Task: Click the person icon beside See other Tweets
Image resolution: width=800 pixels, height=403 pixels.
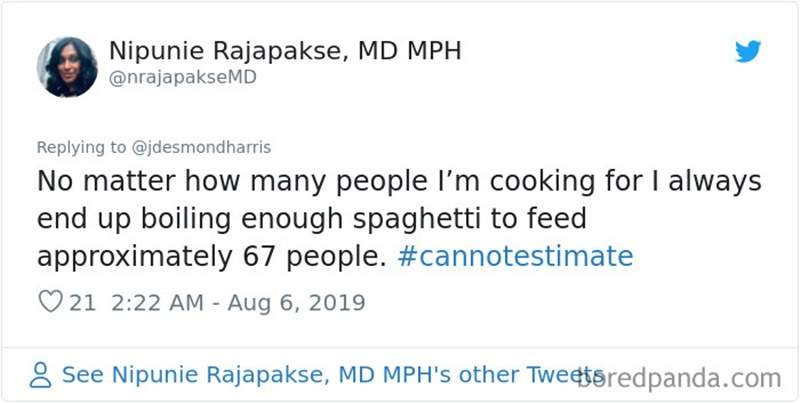Action: point(41,376)
